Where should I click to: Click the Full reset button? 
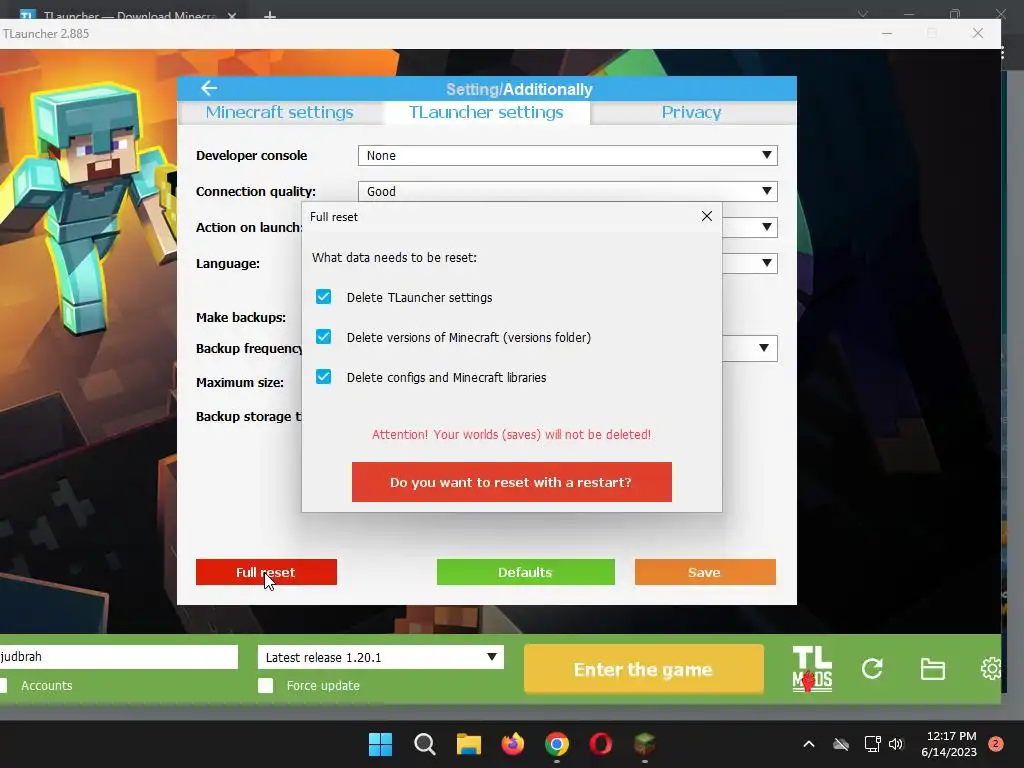click(x=266, y=572)
